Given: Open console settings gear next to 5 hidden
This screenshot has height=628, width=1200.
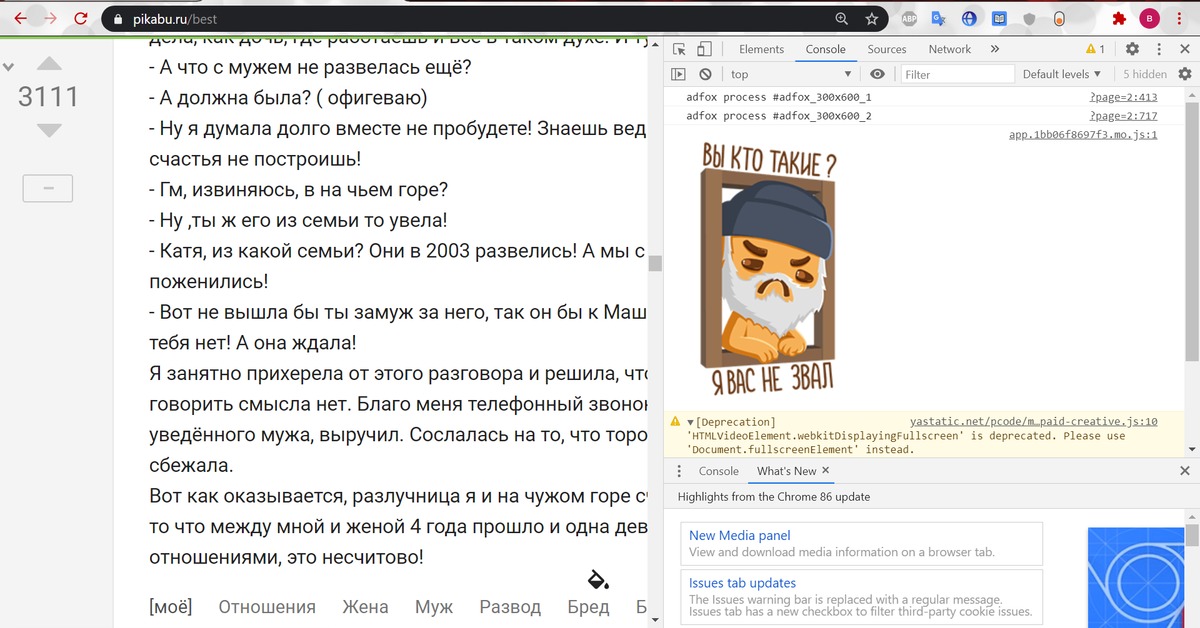Looking at the screenshot, I should point(1185,74).
